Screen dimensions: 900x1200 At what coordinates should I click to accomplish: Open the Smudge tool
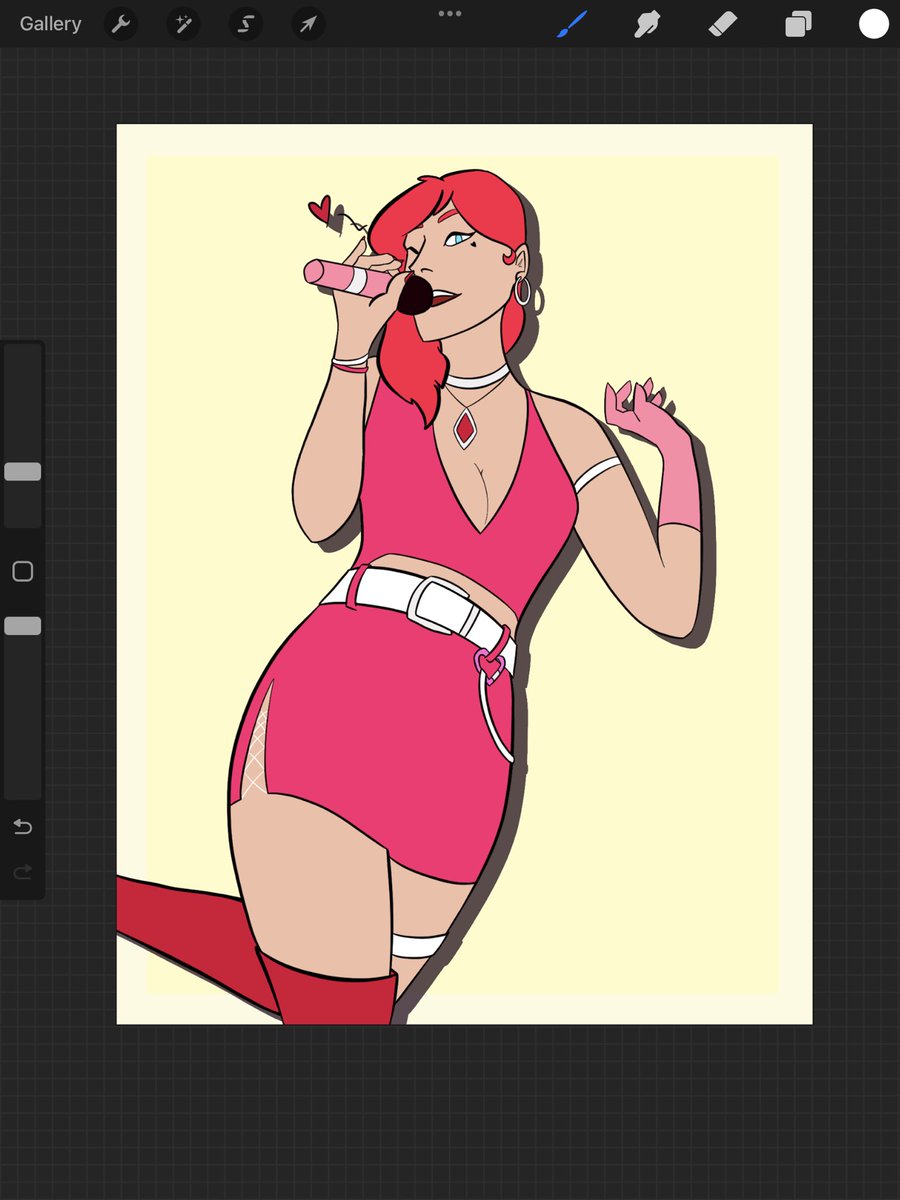(x=647, y=23)
